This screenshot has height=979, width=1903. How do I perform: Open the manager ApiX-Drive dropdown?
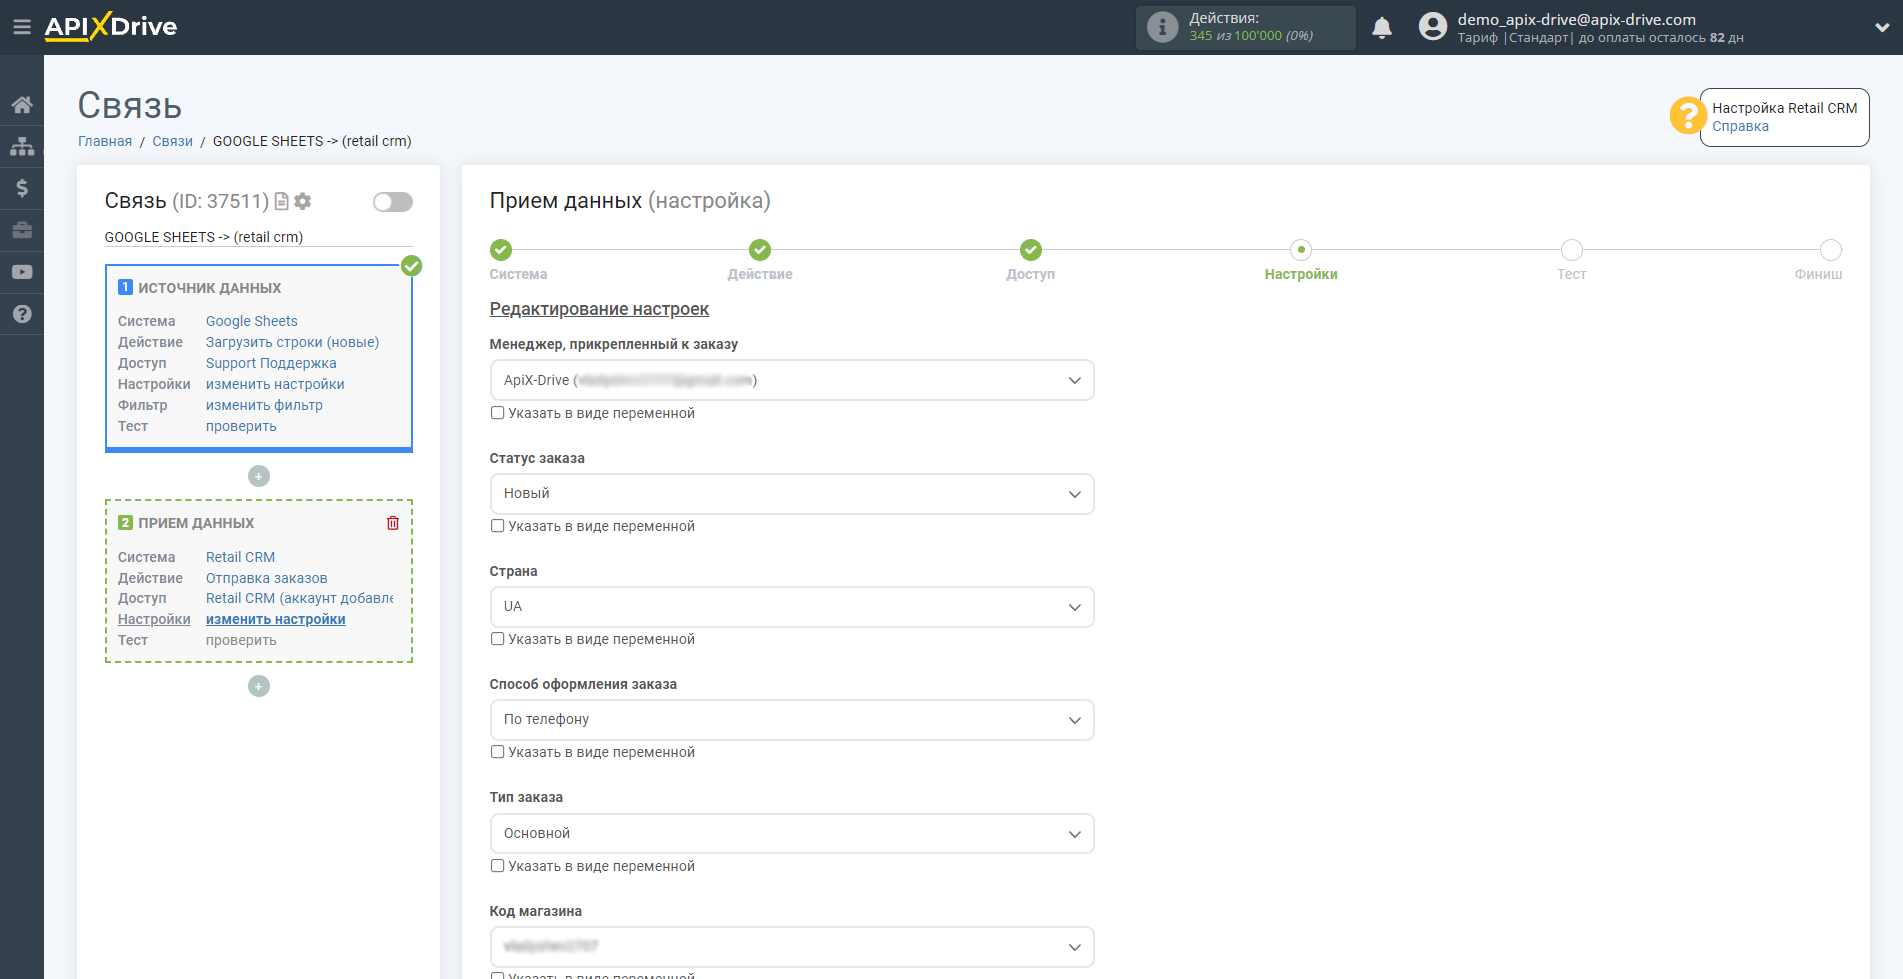[792, 380]
